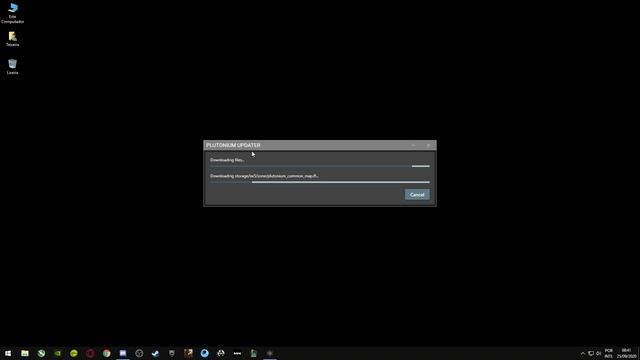Click the "Downloading files..." status text
Screen dimensions: 640x360
point(227,160)
